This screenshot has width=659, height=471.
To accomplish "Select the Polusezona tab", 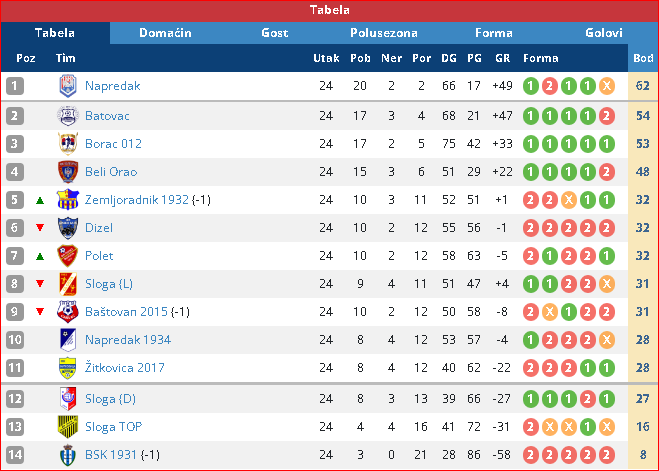I will (x=384, y=33).
